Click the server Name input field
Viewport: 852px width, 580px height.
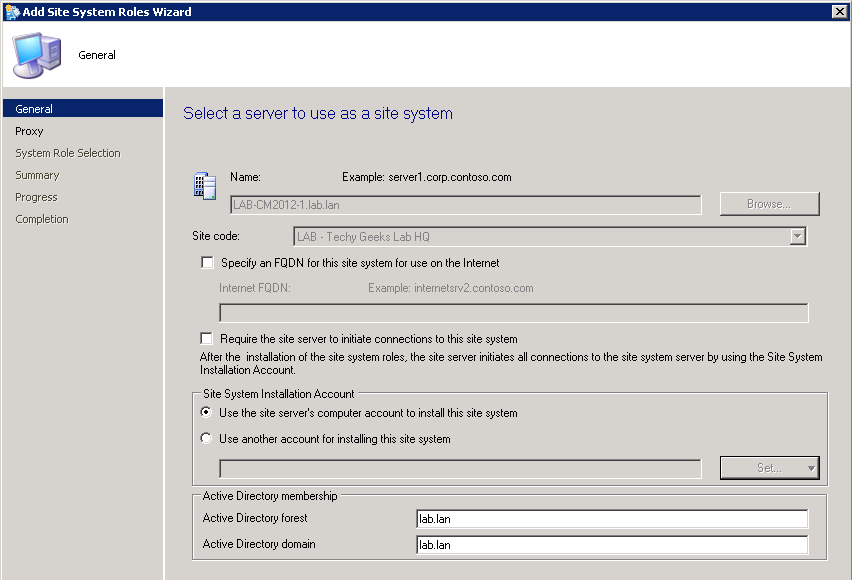[466, 205]
